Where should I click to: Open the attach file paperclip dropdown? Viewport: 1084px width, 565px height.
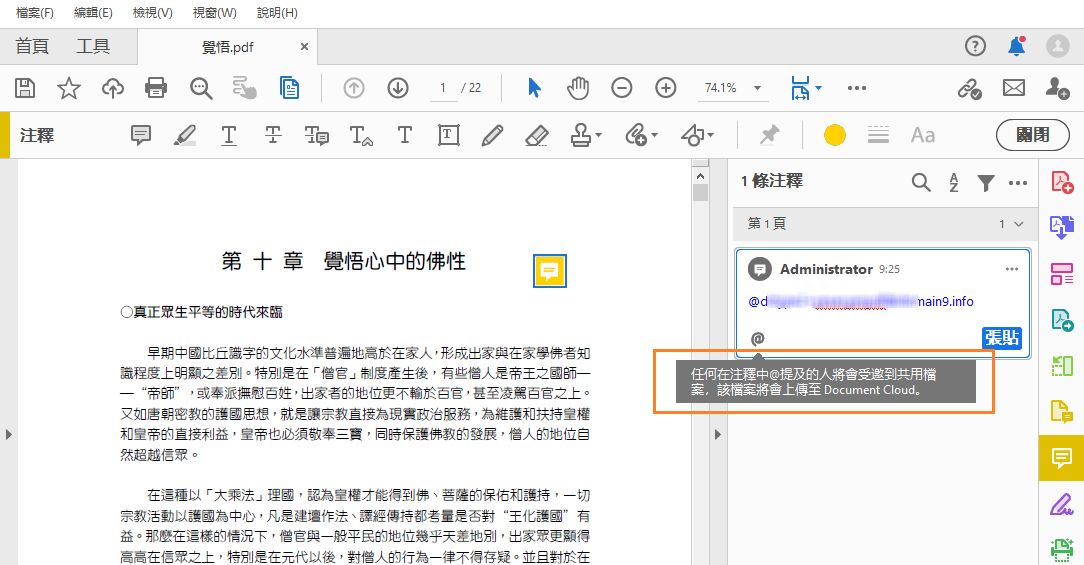[641, 135]
